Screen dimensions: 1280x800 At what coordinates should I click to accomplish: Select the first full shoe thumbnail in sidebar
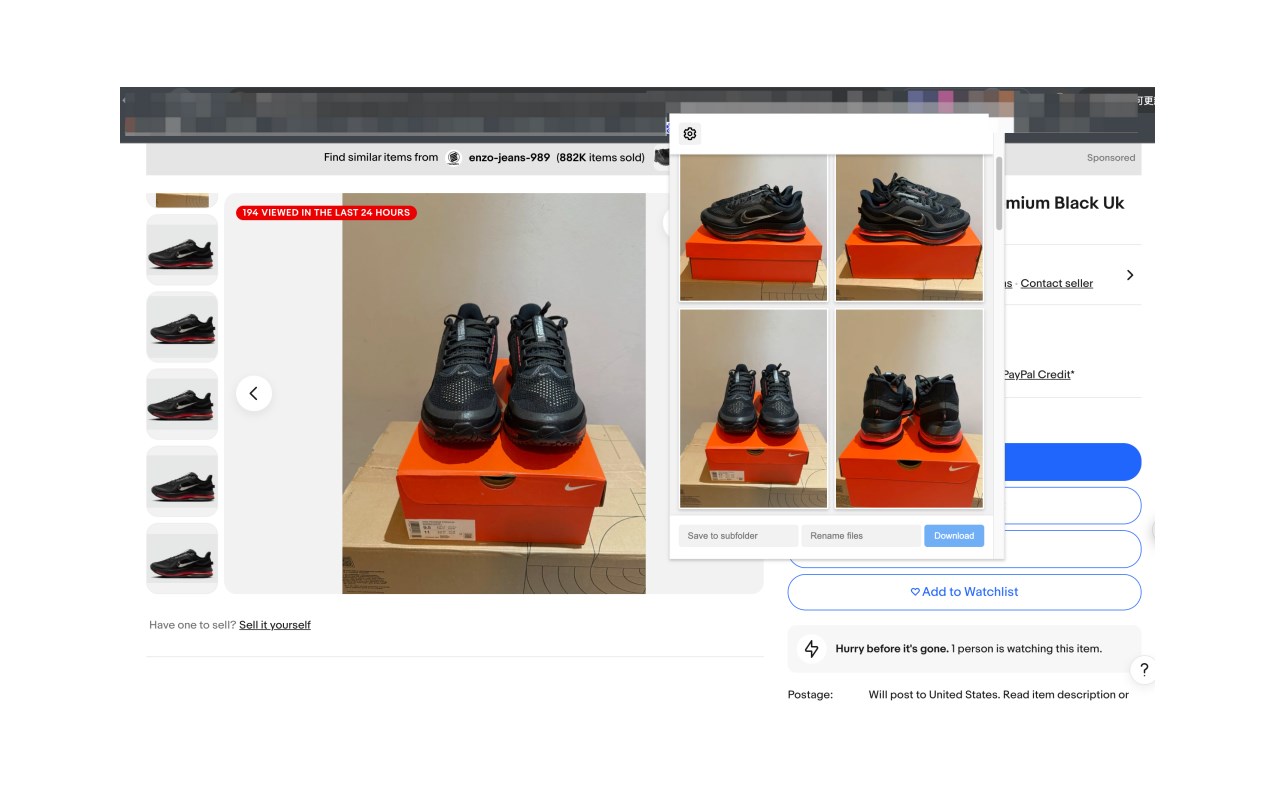(x=182, y=250)
